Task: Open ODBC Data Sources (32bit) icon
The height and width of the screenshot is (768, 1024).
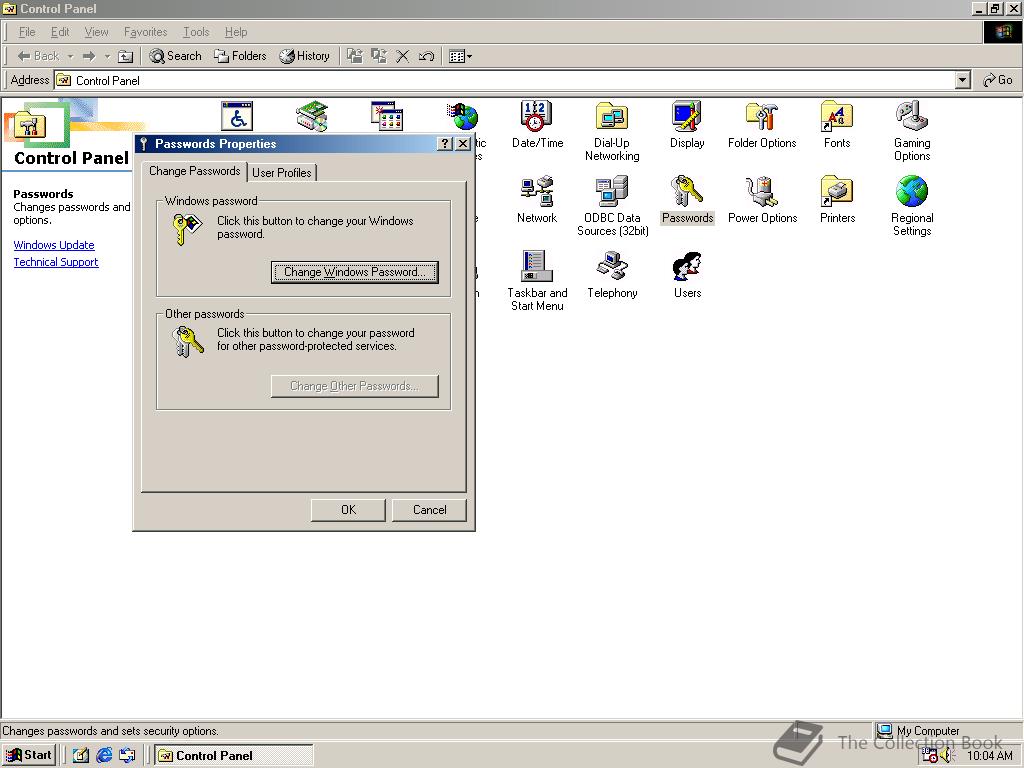Action: (x=612, y=206)
